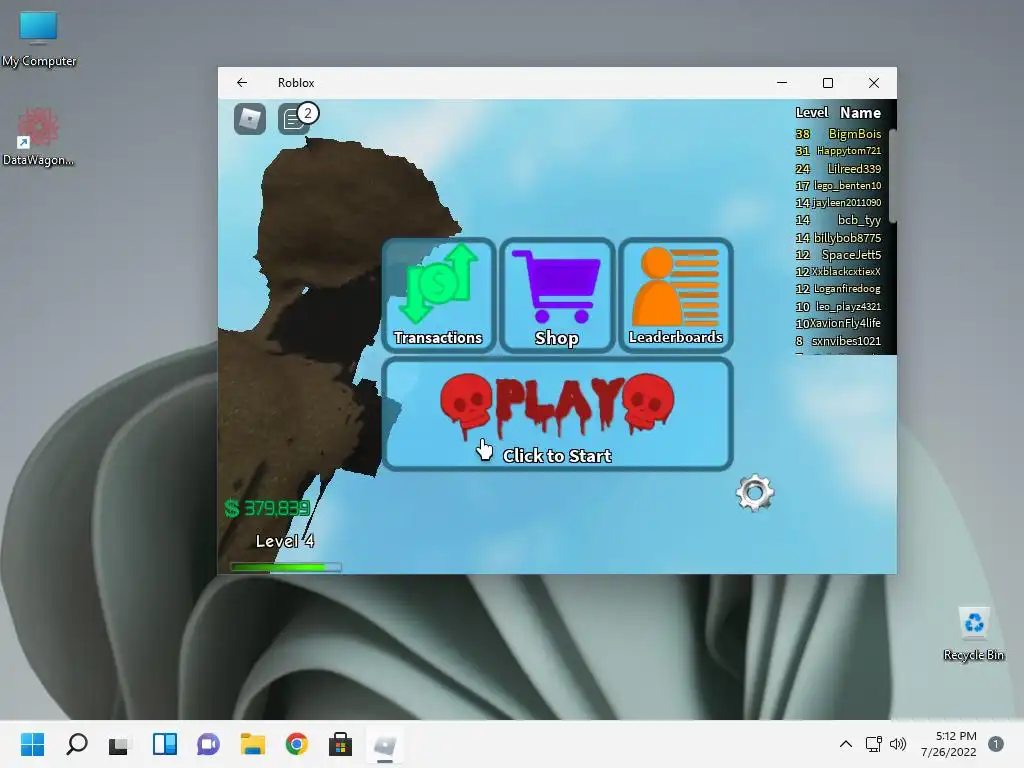This screenshot has width=1024, height=768.
Task: Close the Roblox window
Action: tap(874, 83)
